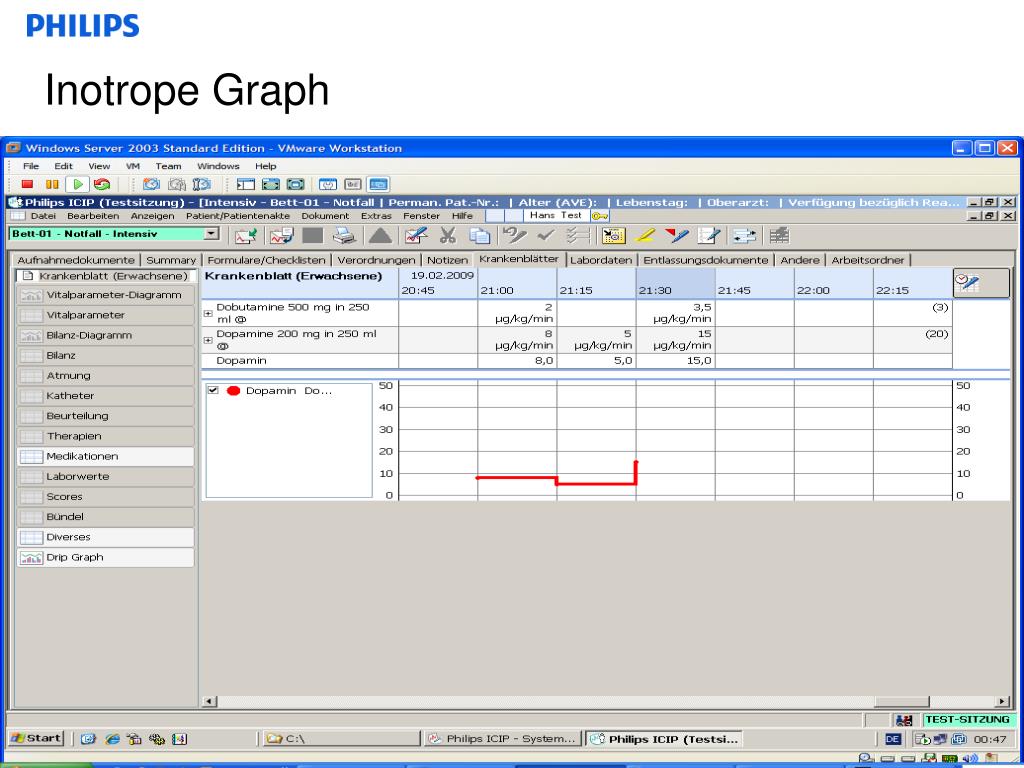Open the VMware snapshot manager wrench icon

point(202,185)
